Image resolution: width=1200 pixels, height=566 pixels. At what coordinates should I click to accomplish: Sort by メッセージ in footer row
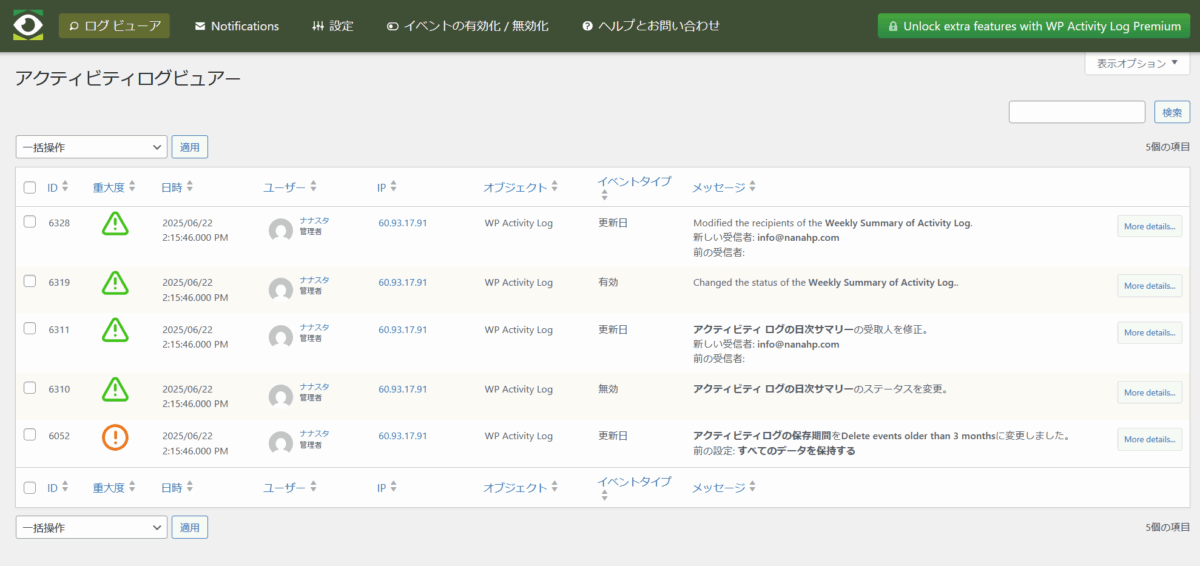pyautogui.click(x=724, y=488)
